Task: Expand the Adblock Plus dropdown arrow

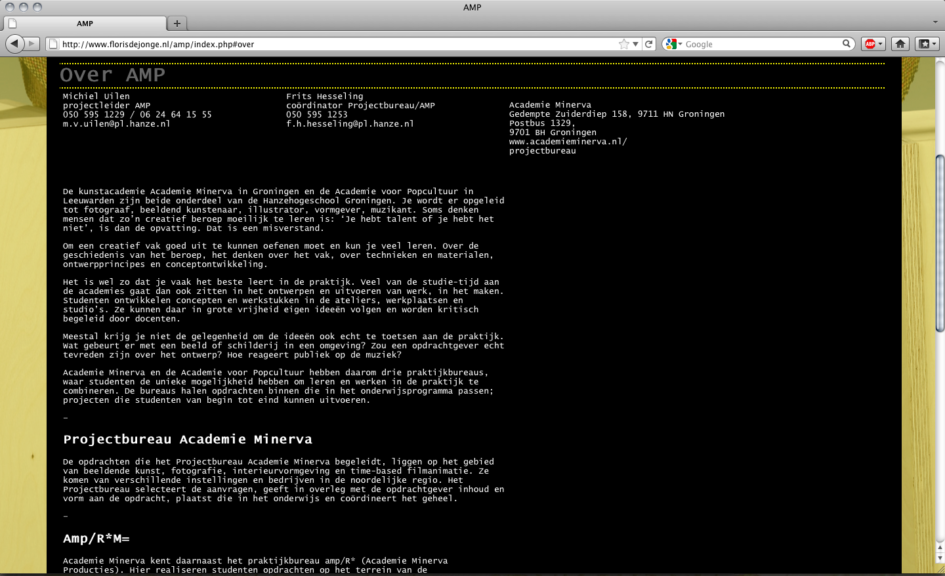Action: [880, 44]
